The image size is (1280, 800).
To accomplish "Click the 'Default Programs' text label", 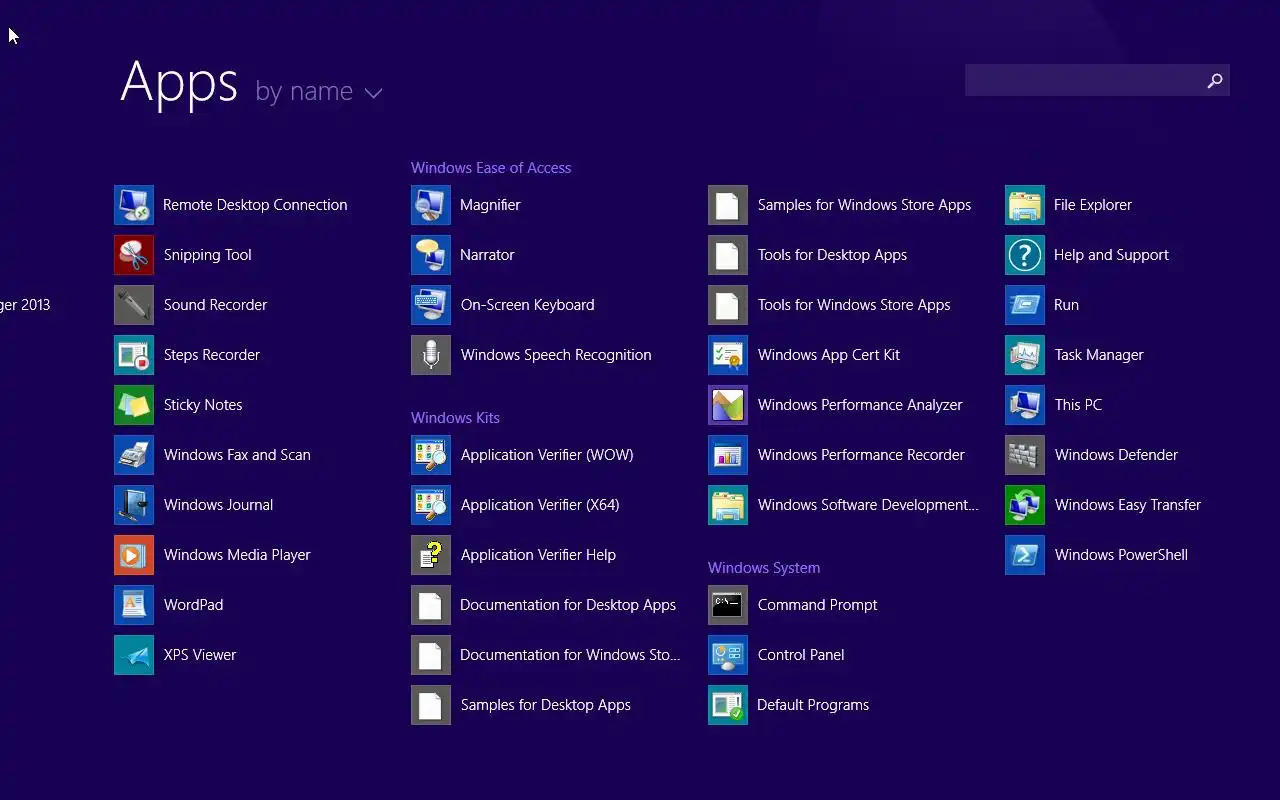I will click(x=813, y=705).
